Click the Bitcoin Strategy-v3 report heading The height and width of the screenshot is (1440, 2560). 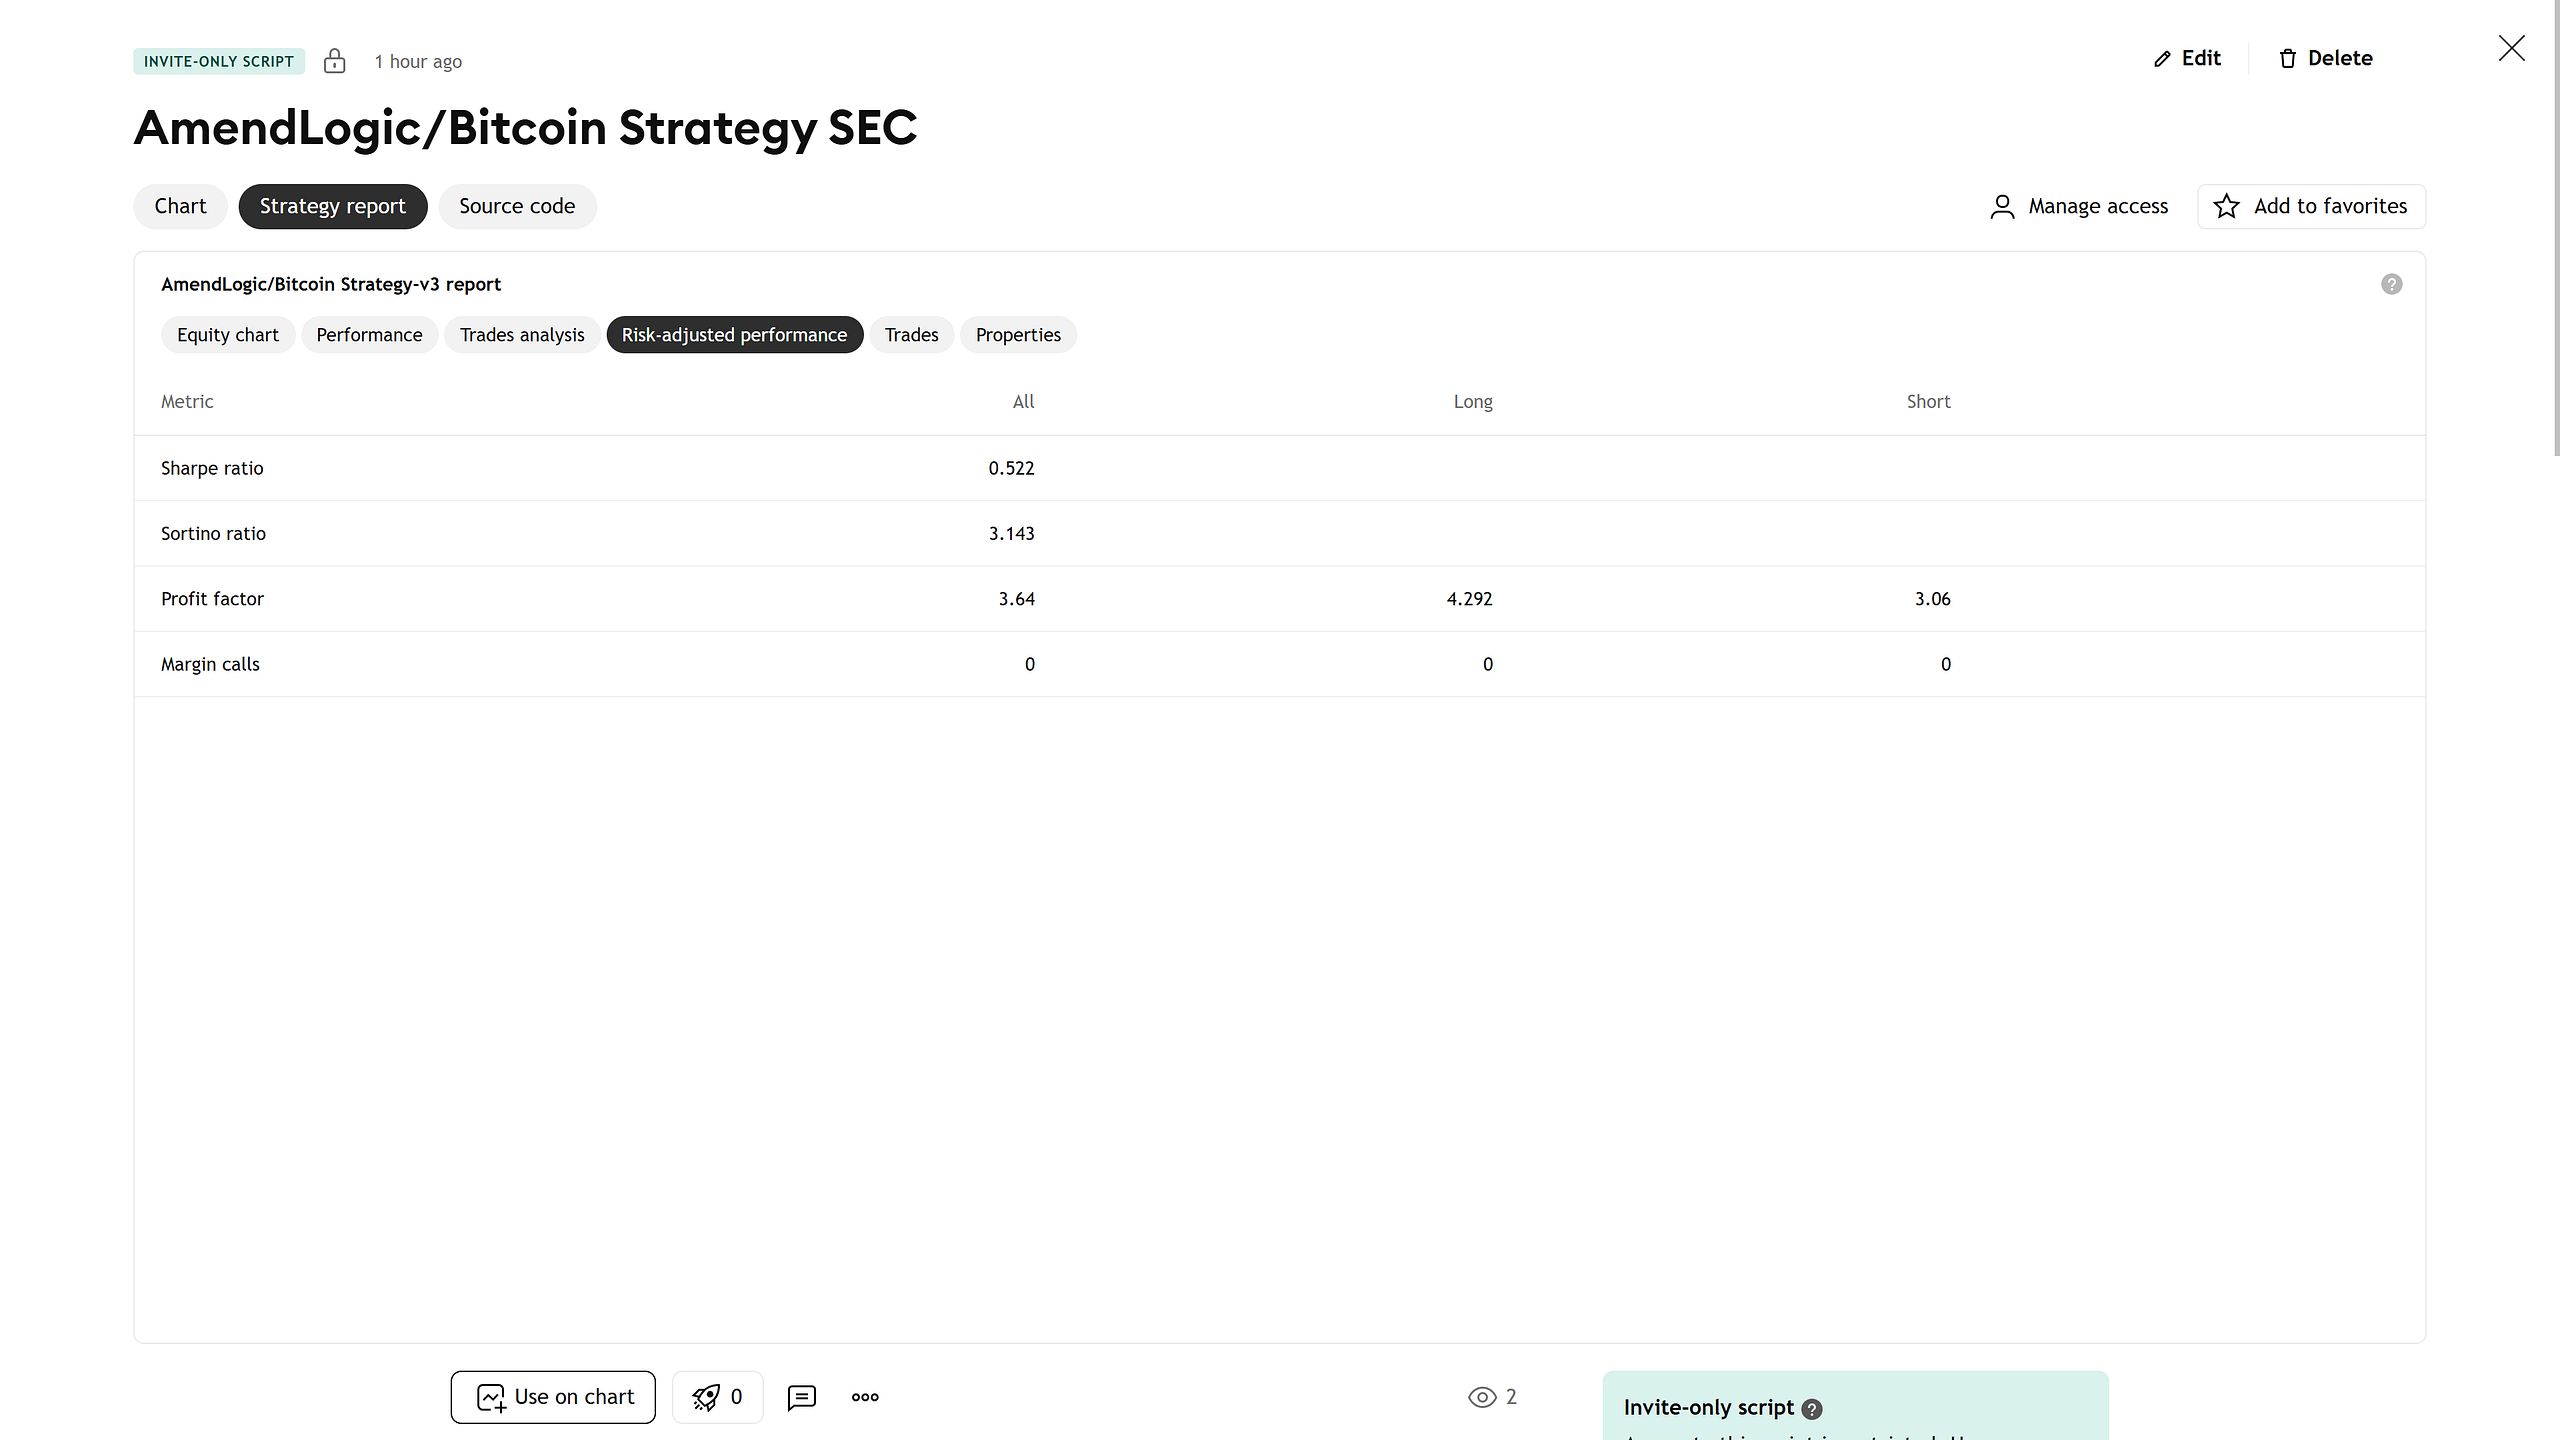[x=331, y=284]
